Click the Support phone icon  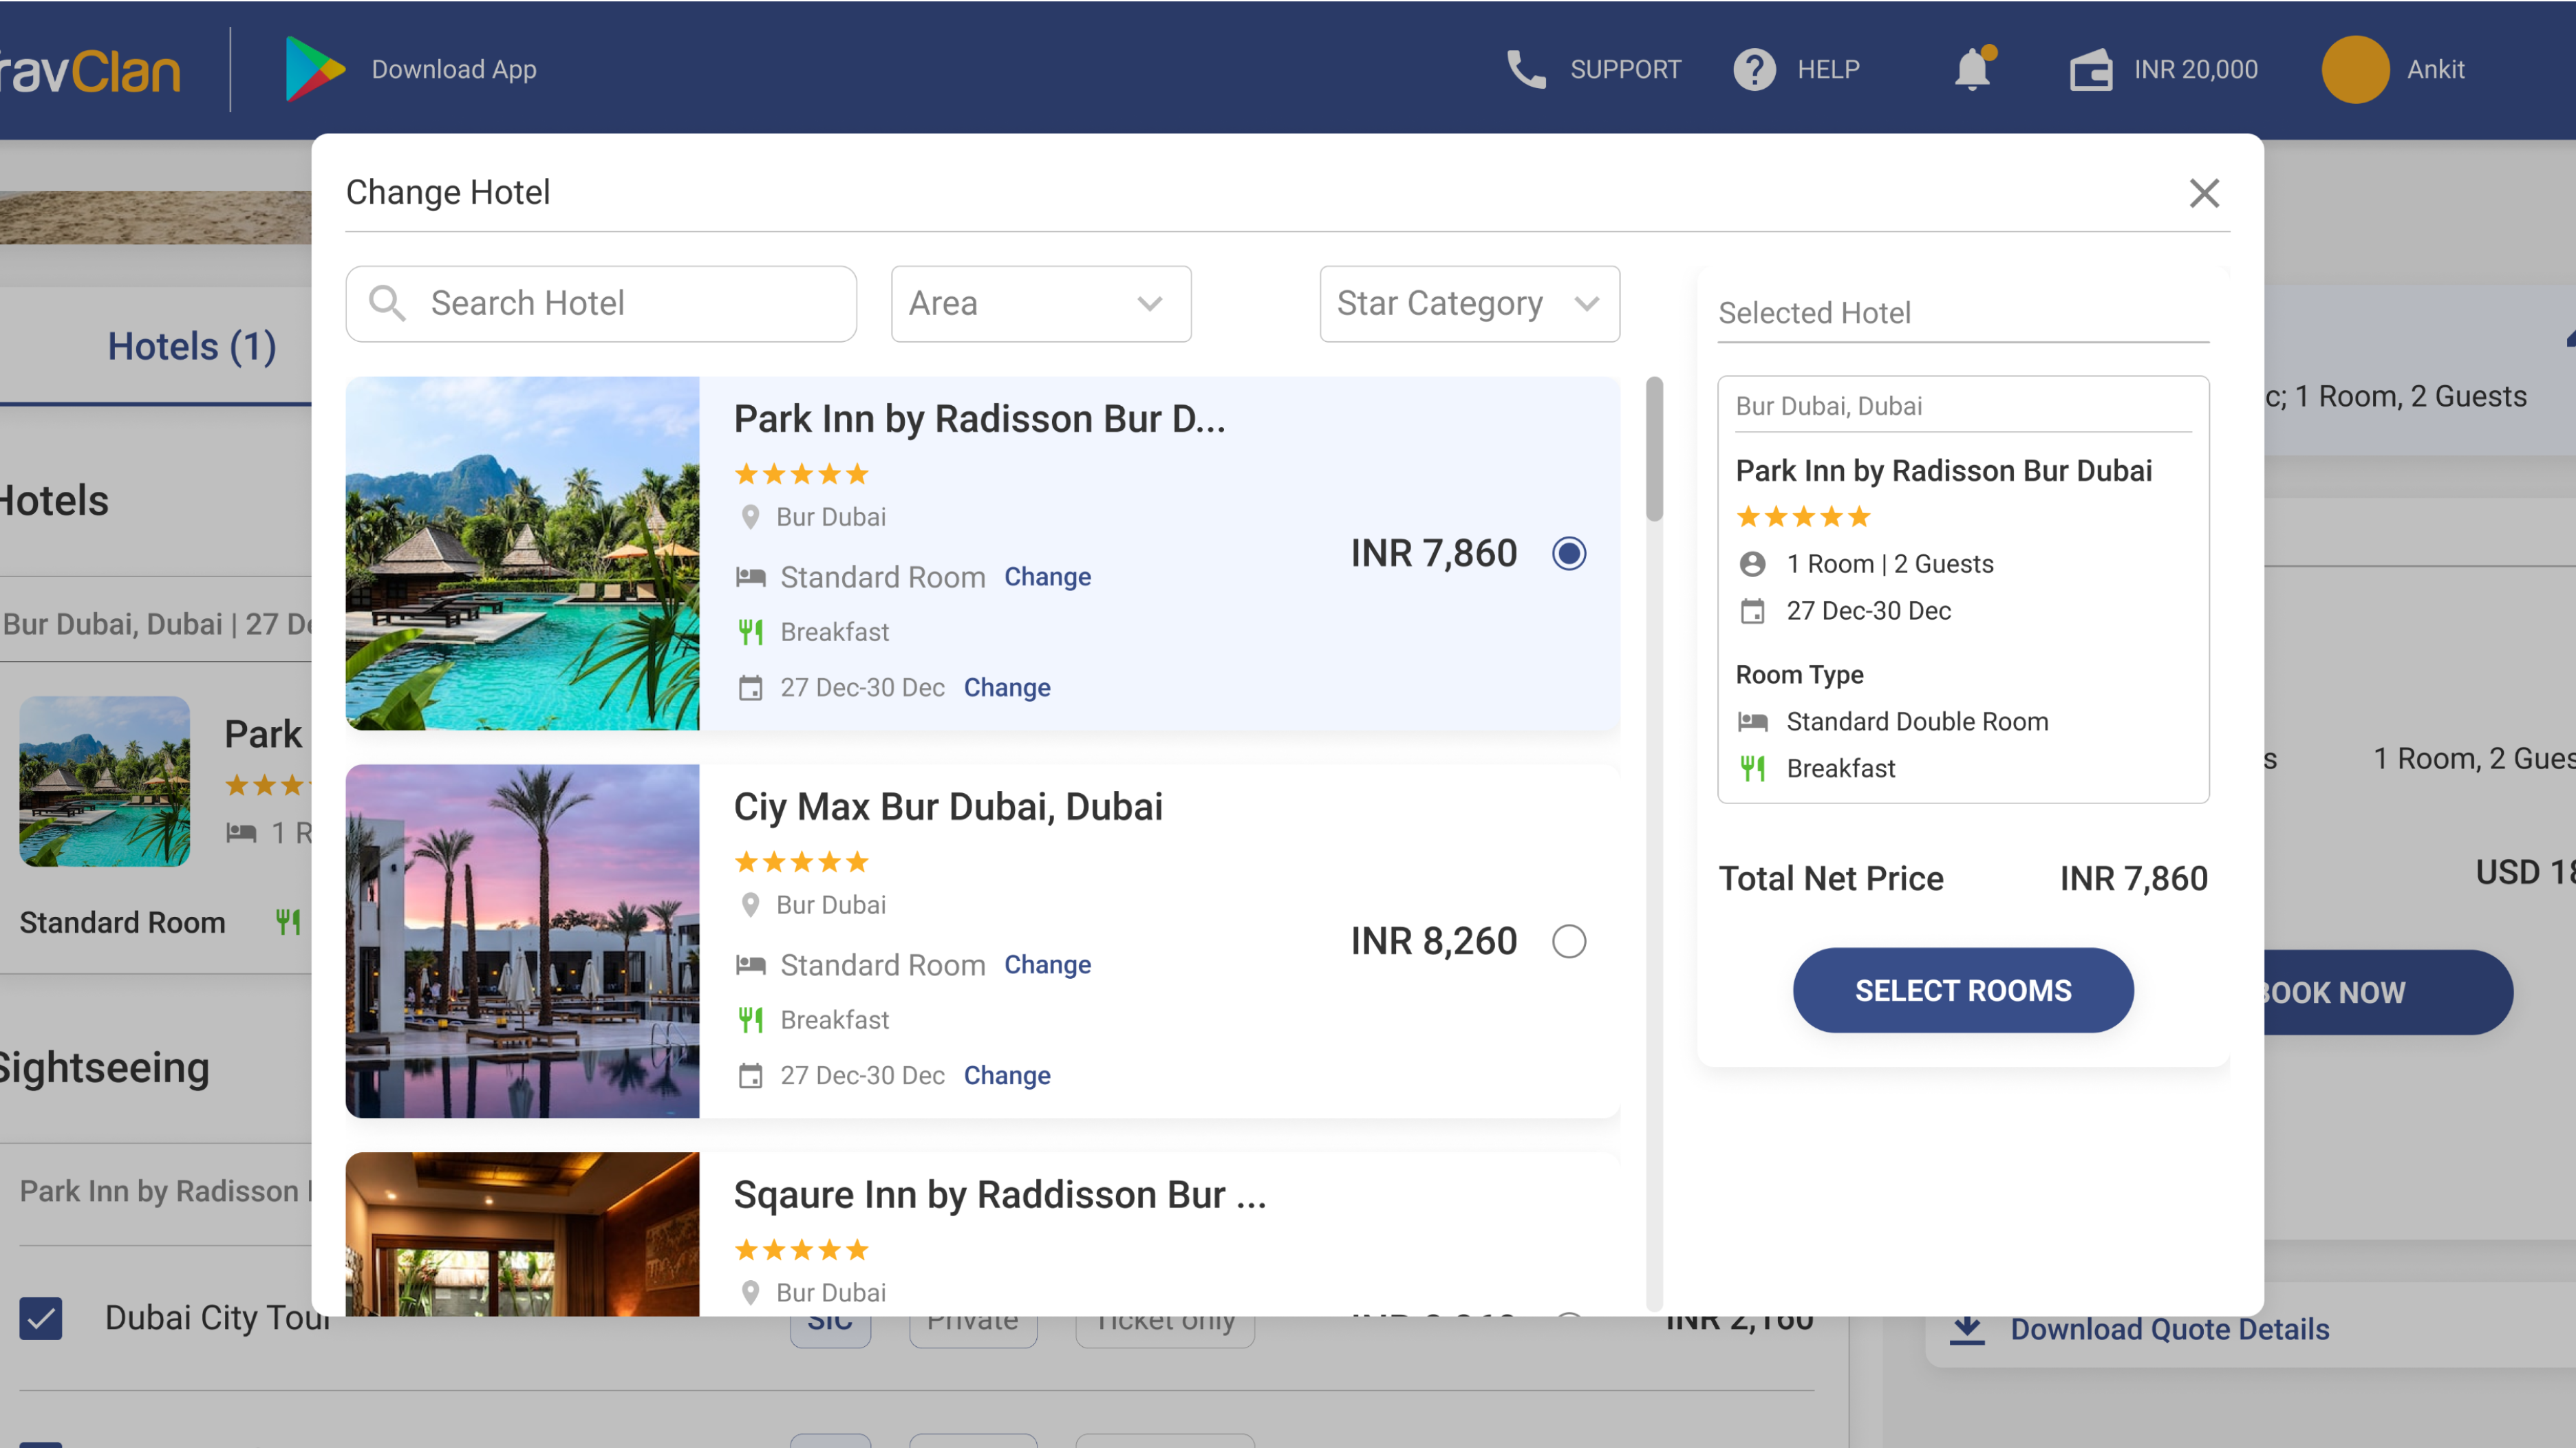click(x=1526, y=70)
